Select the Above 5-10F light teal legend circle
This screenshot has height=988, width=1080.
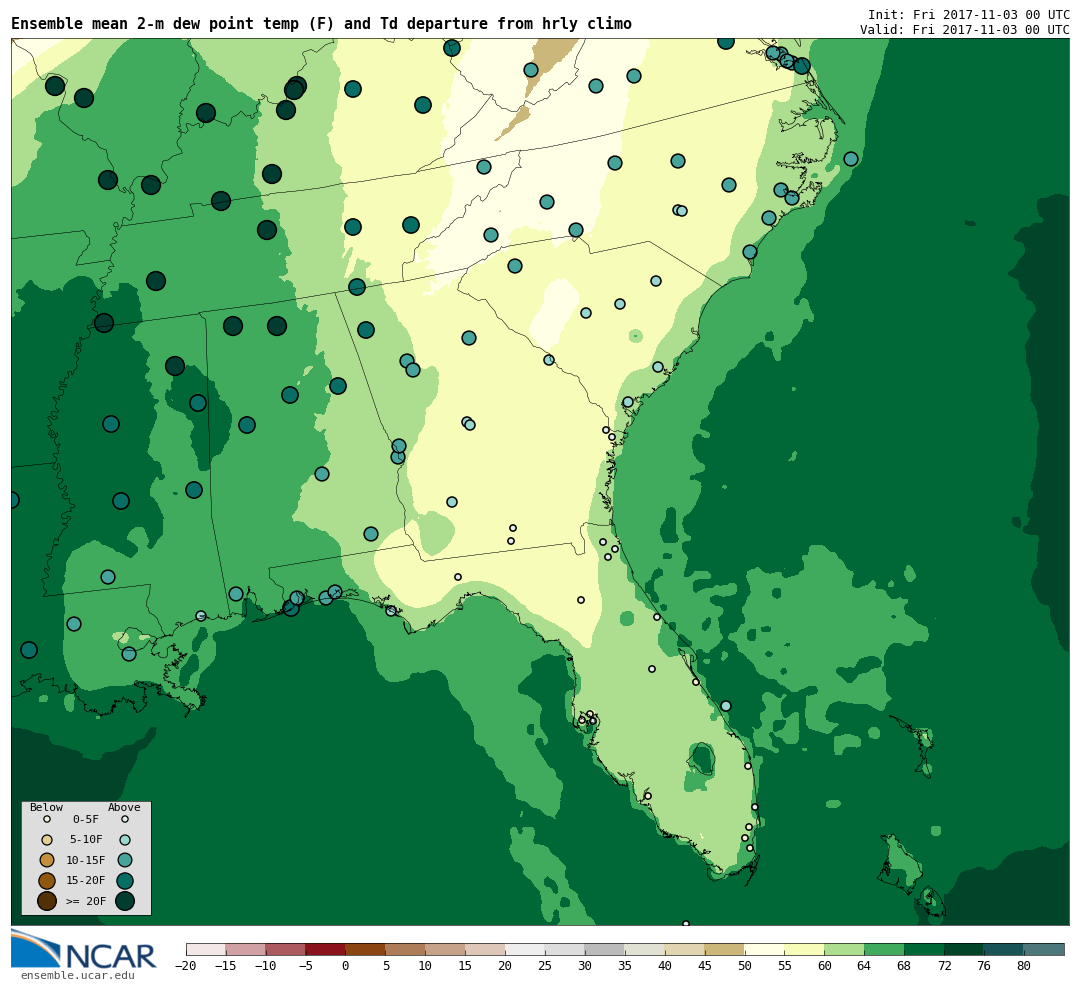(125, 840)
